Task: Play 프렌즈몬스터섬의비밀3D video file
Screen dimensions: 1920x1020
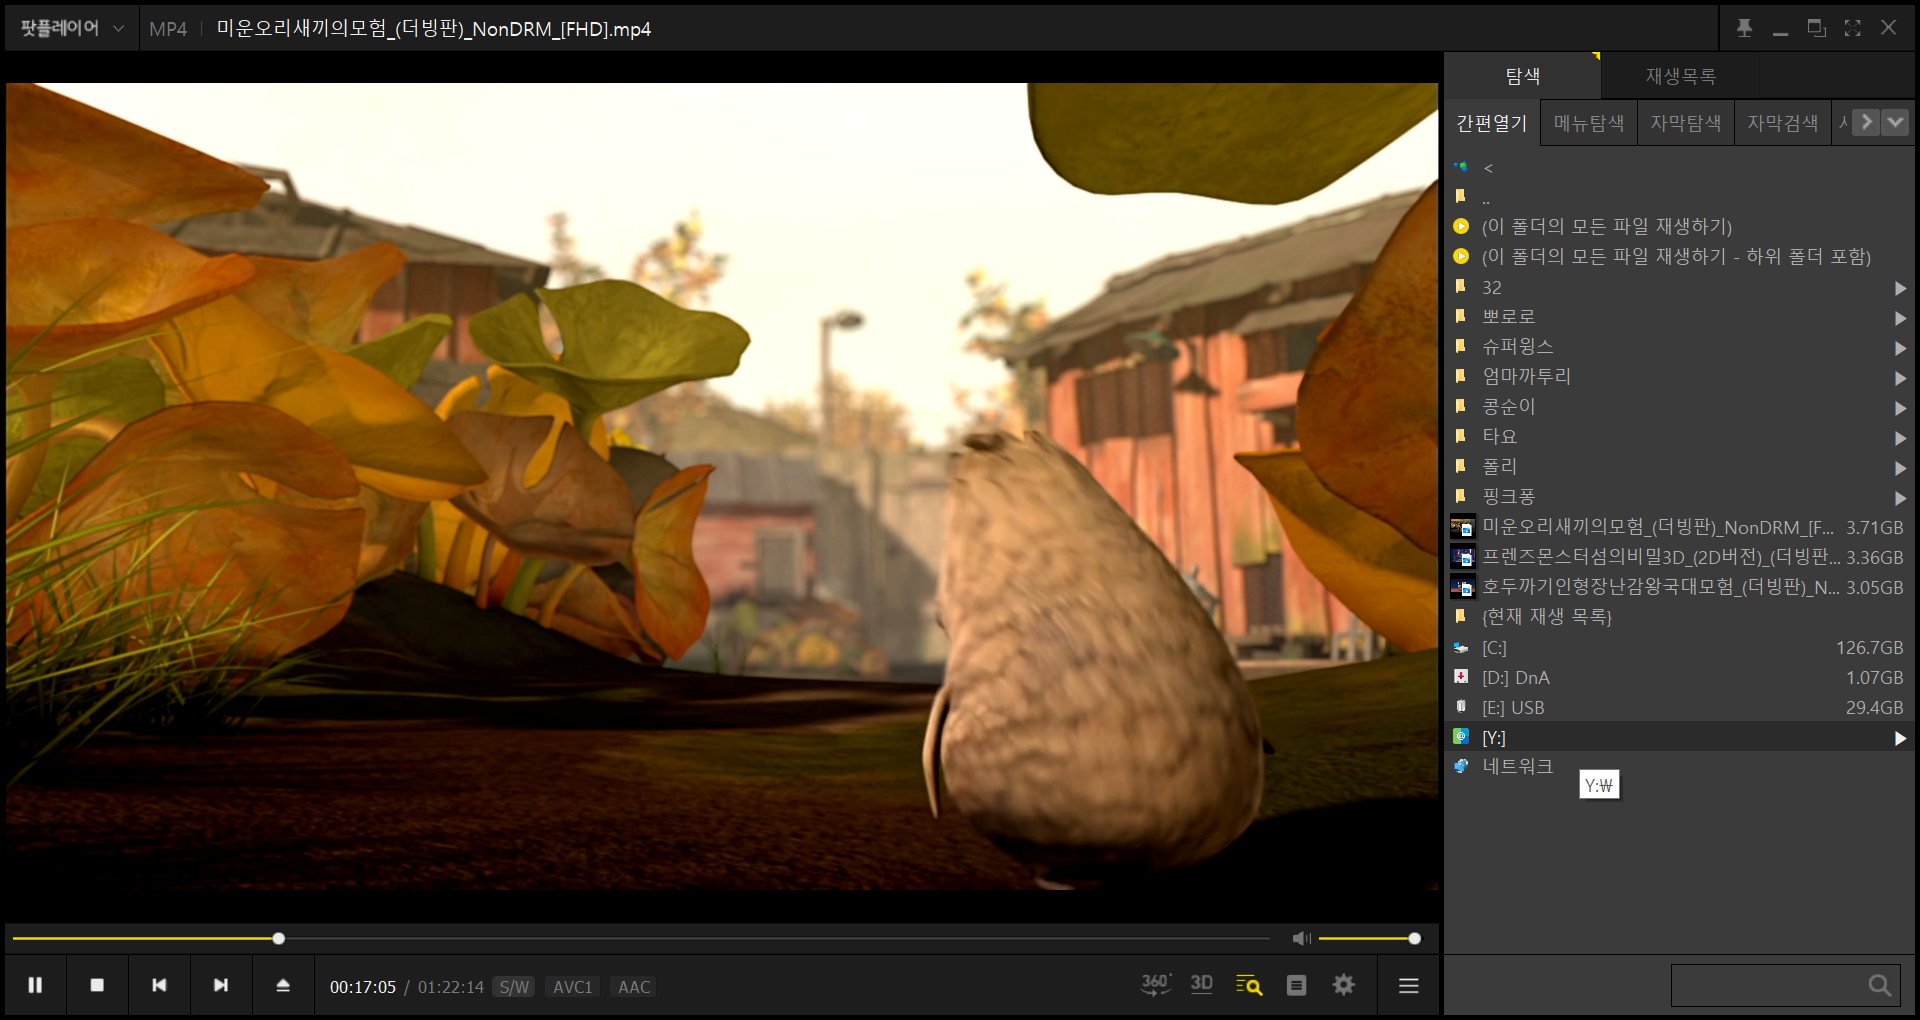Action: [1680, 557]
